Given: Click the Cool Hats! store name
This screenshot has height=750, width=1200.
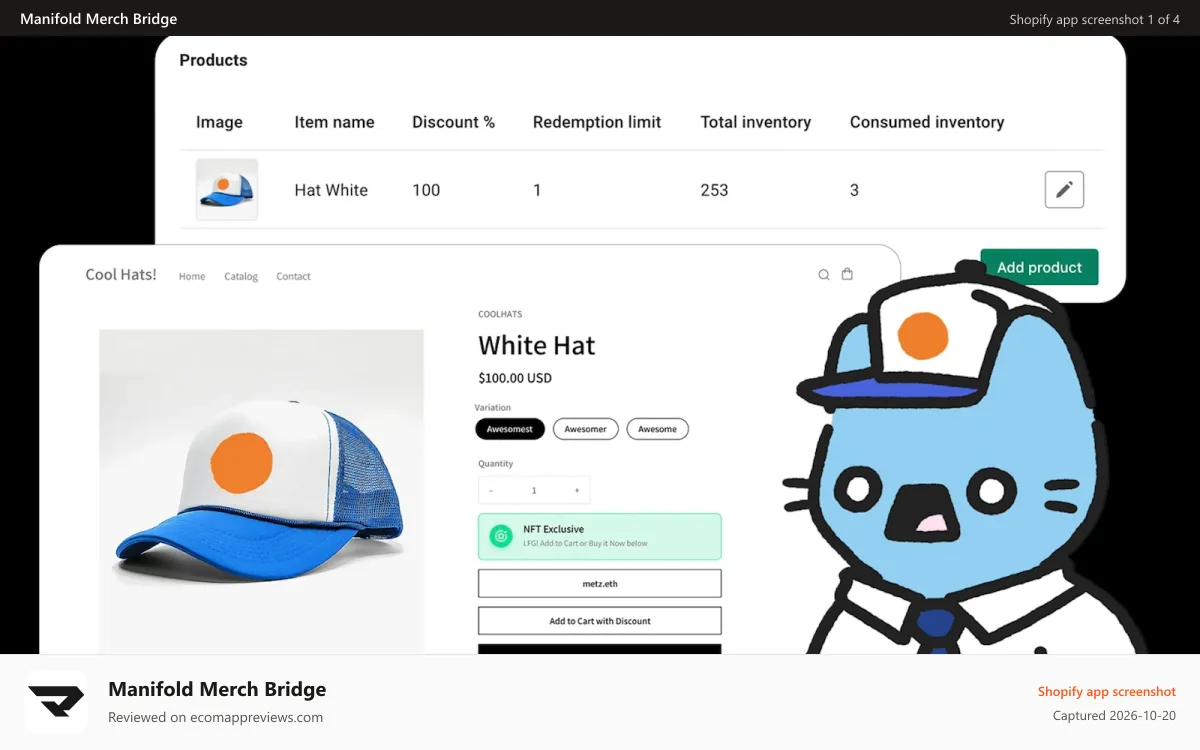Looking at the screenshot, I should (x=121, y=274).
